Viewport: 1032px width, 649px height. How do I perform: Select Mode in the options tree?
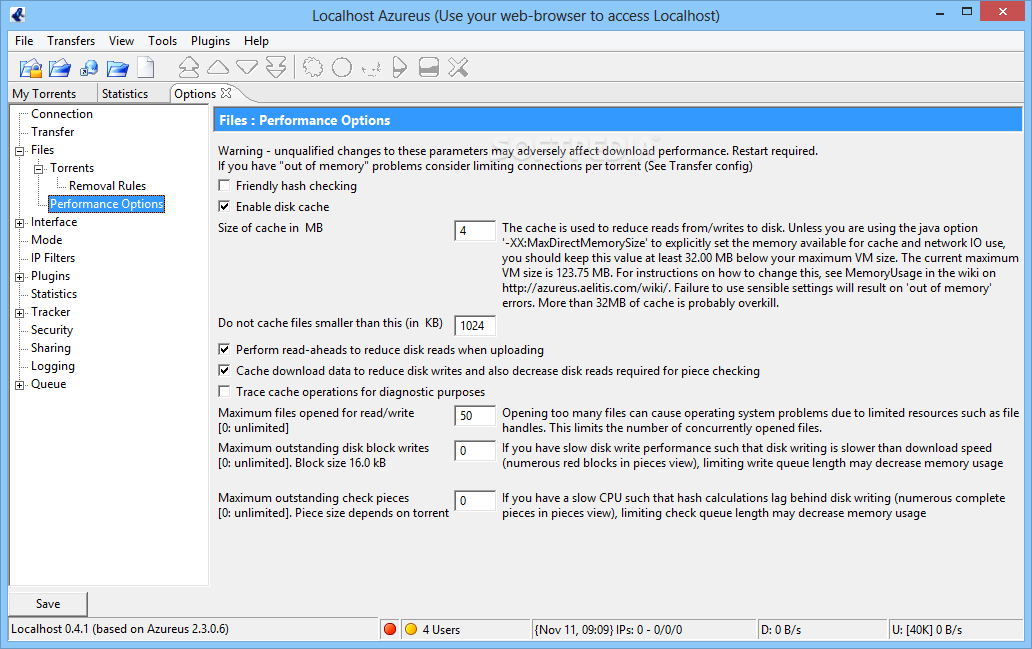(47, 240)
